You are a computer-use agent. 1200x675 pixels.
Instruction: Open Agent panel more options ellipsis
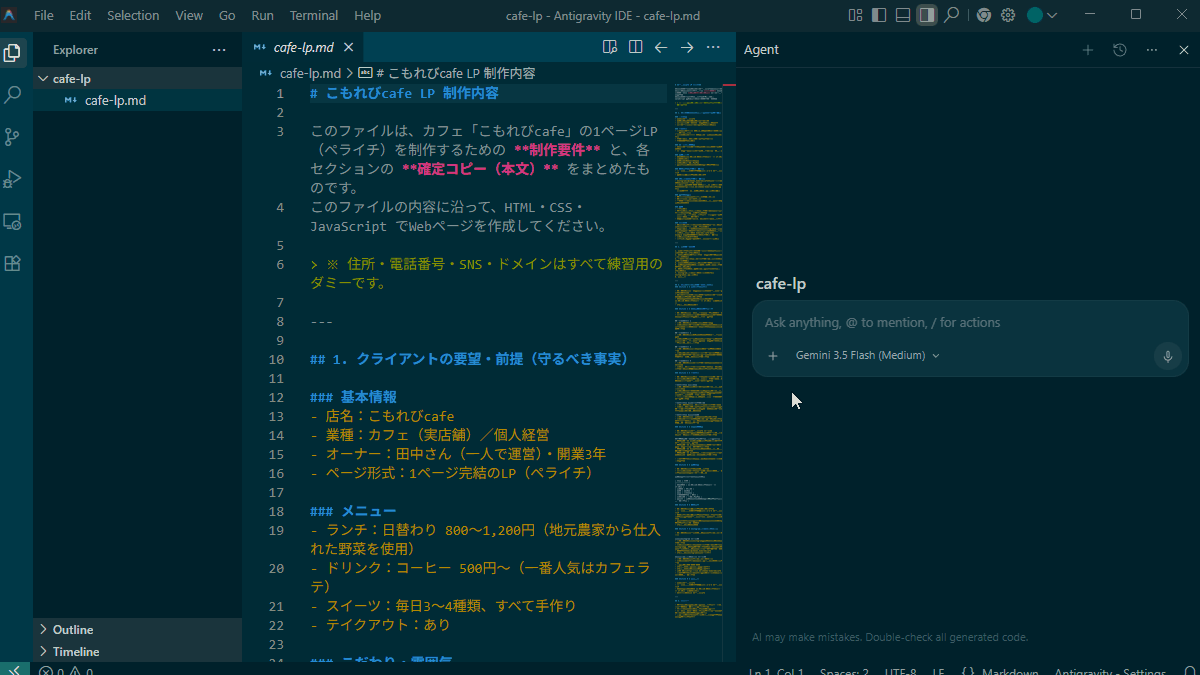point(1152,50)
